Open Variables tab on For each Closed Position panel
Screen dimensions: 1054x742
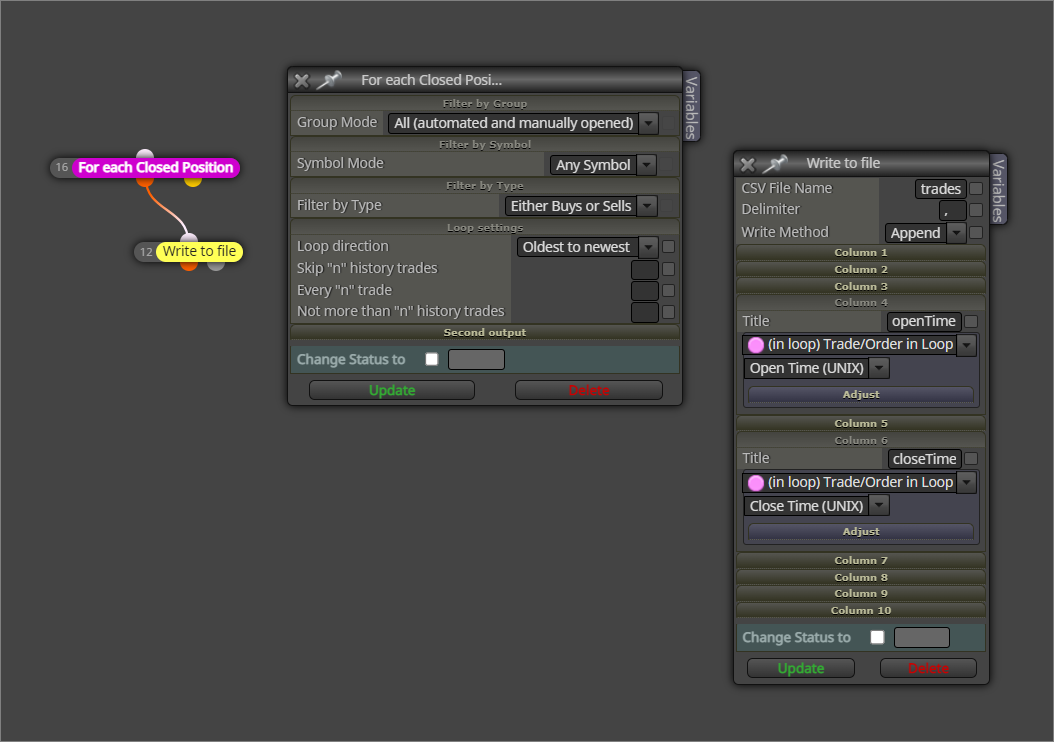click(691, 106)
